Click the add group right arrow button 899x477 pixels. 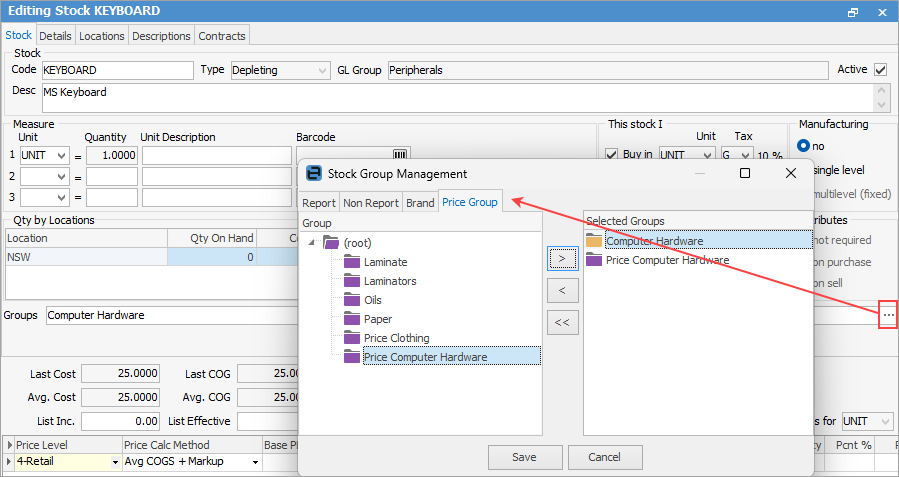[x=562, y=259]
